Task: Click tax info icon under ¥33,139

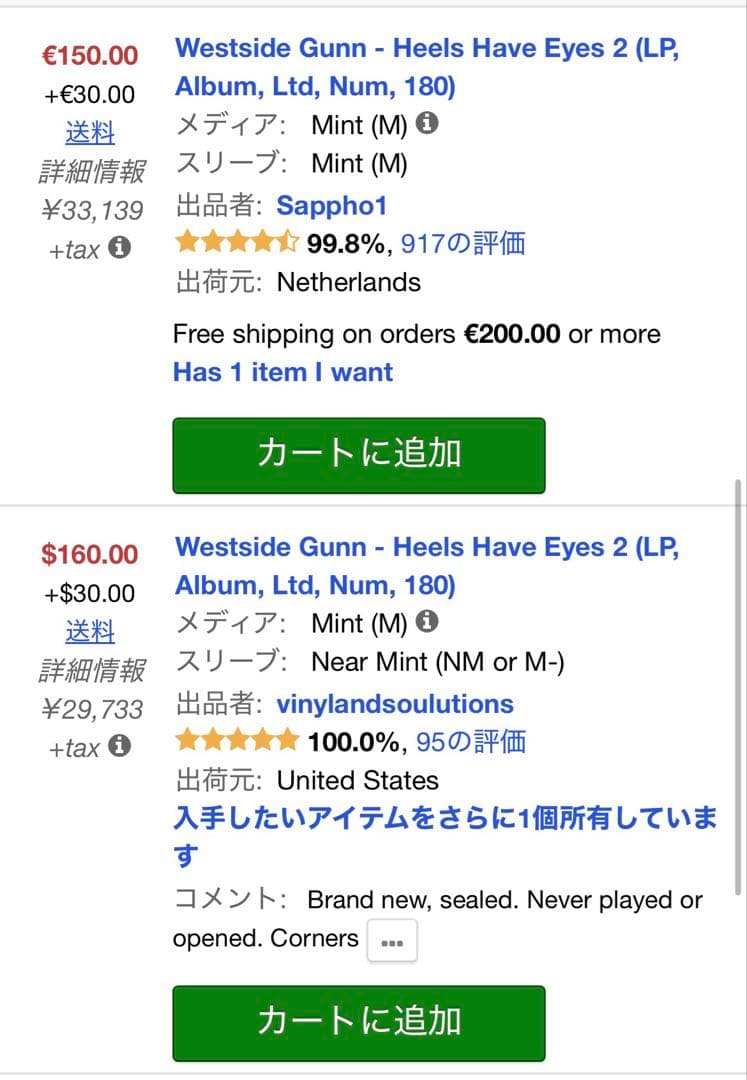Action: (x=119, y=248)
